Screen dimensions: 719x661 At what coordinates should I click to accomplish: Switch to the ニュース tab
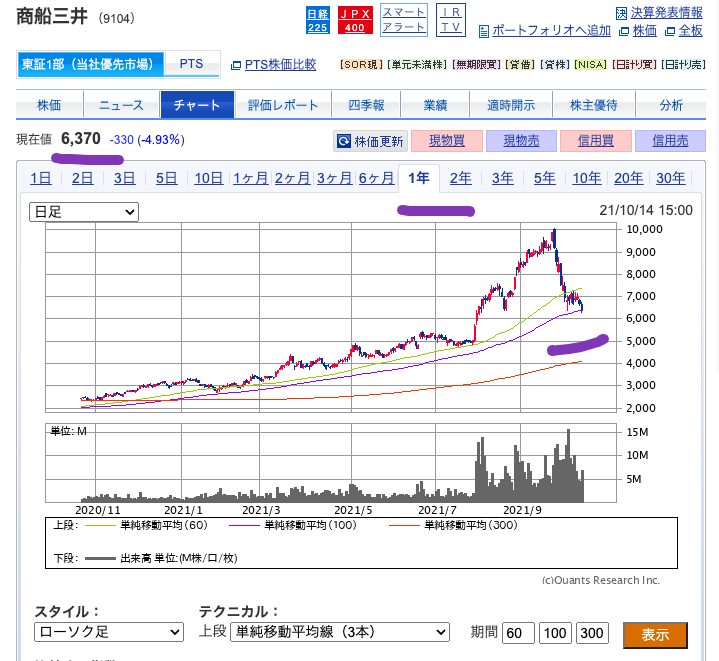pos(122,105)
